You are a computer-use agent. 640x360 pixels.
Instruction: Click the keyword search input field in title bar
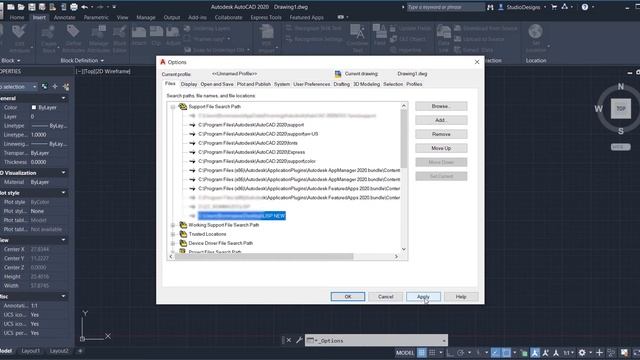[445, 7]
